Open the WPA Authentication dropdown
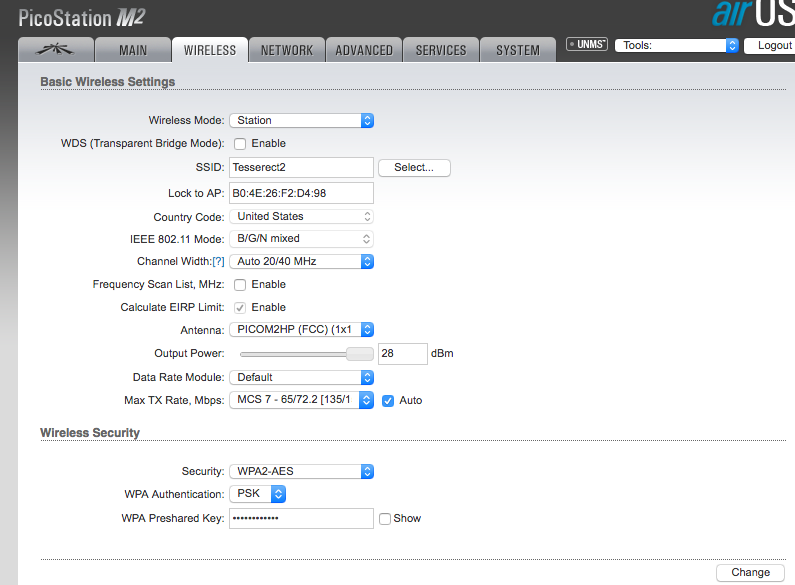Viewport: 795px width, 585px height. coord(258,494)
